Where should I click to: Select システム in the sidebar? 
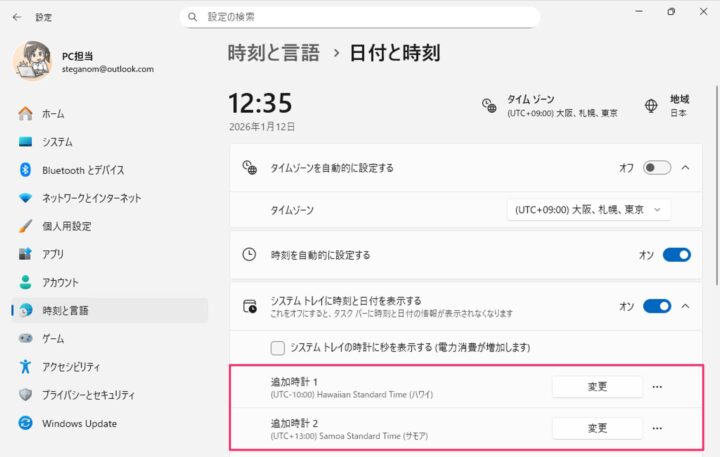(56, 142)
